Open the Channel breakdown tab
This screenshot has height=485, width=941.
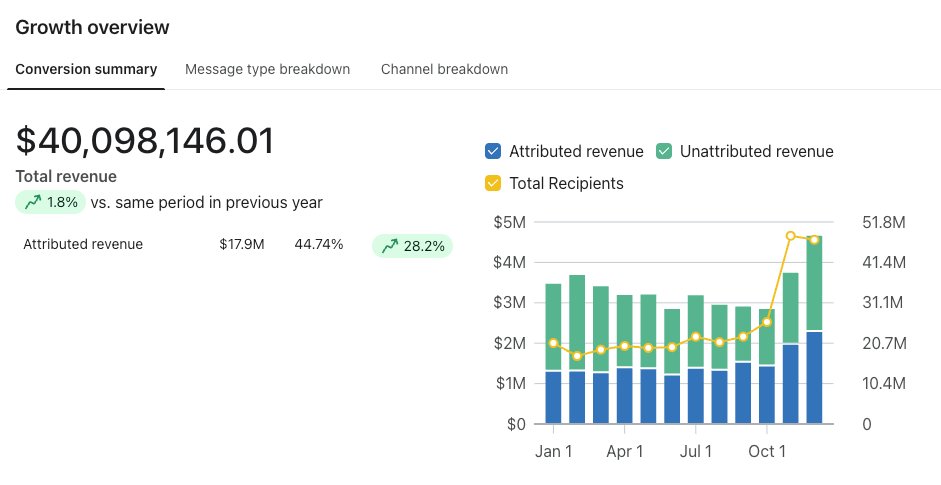[x=444, y=69]
